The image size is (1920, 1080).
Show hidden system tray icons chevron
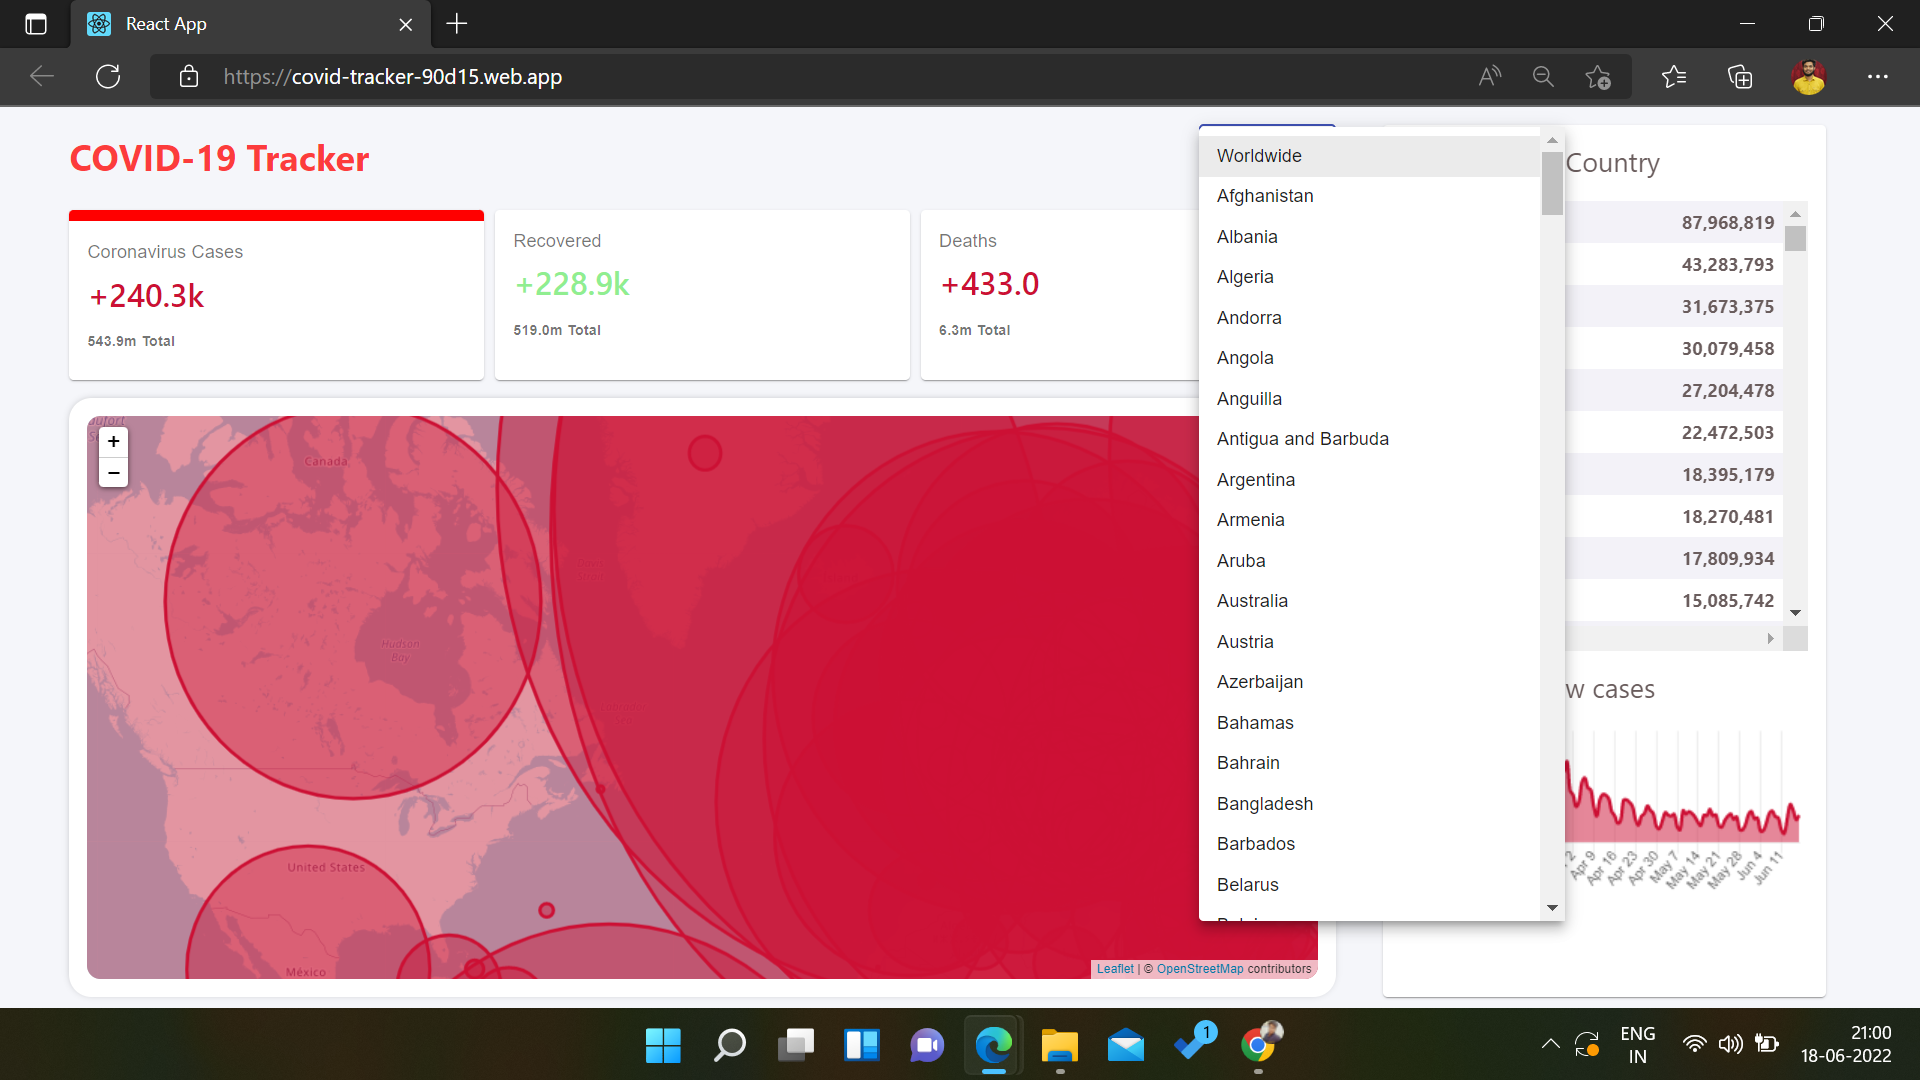1550,1045
